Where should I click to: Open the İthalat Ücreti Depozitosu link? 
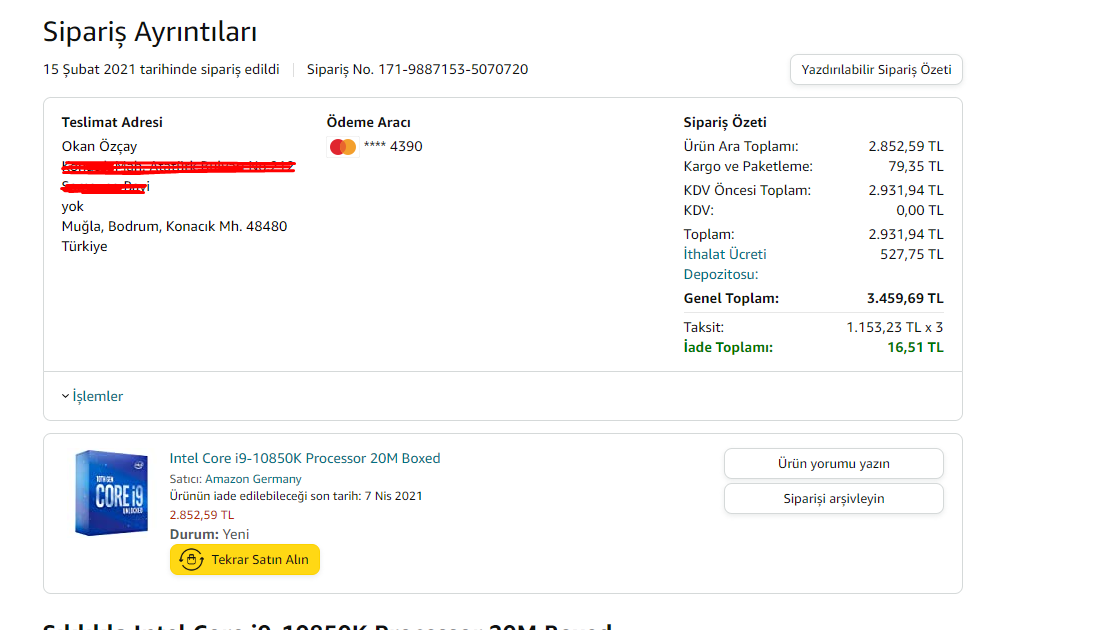(x=725, y=264)
